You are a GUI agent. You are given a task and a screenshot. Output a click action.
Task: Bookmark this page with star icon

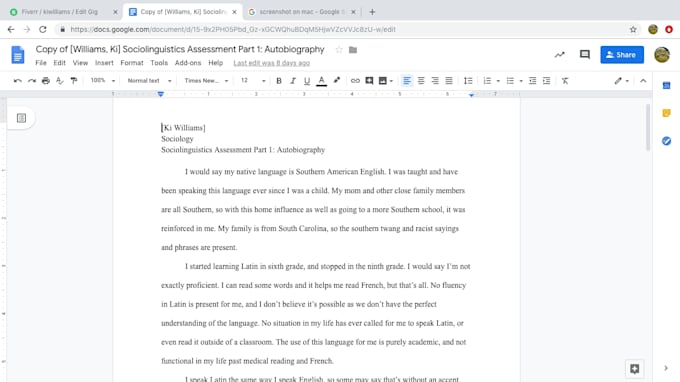pyautogui.click(x=633, y=29)
